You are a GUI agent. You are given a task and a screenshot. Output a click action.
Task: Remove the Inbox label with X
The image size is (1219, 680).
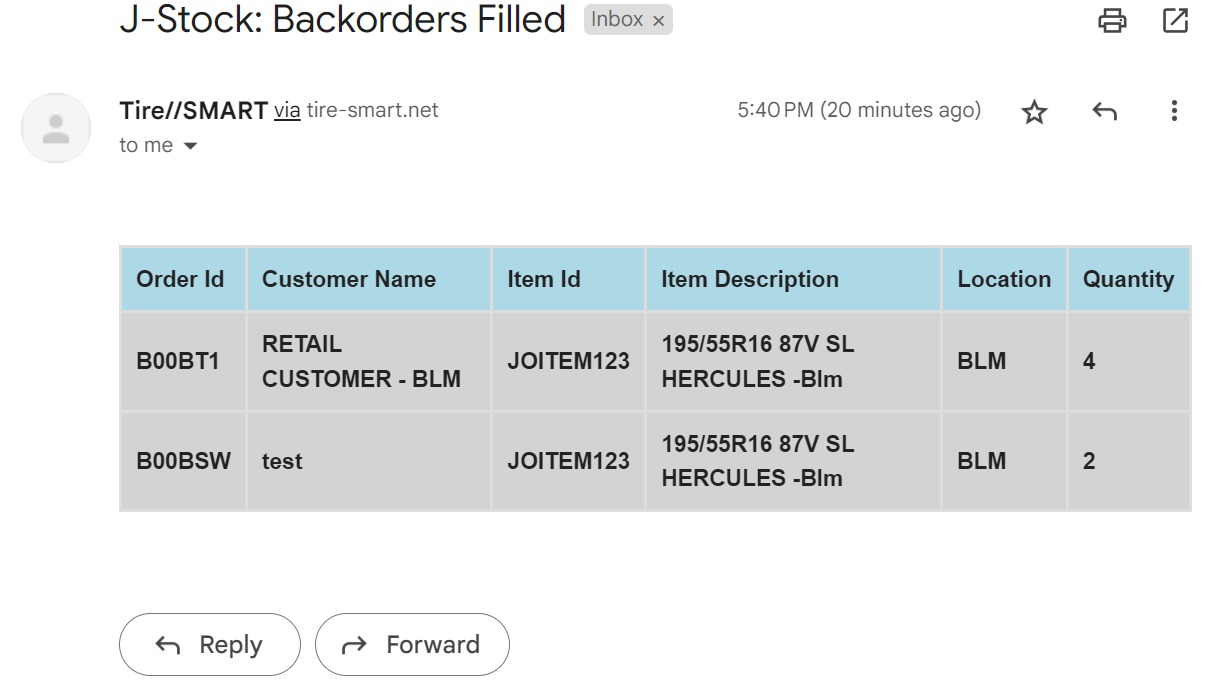coord(658,21)
